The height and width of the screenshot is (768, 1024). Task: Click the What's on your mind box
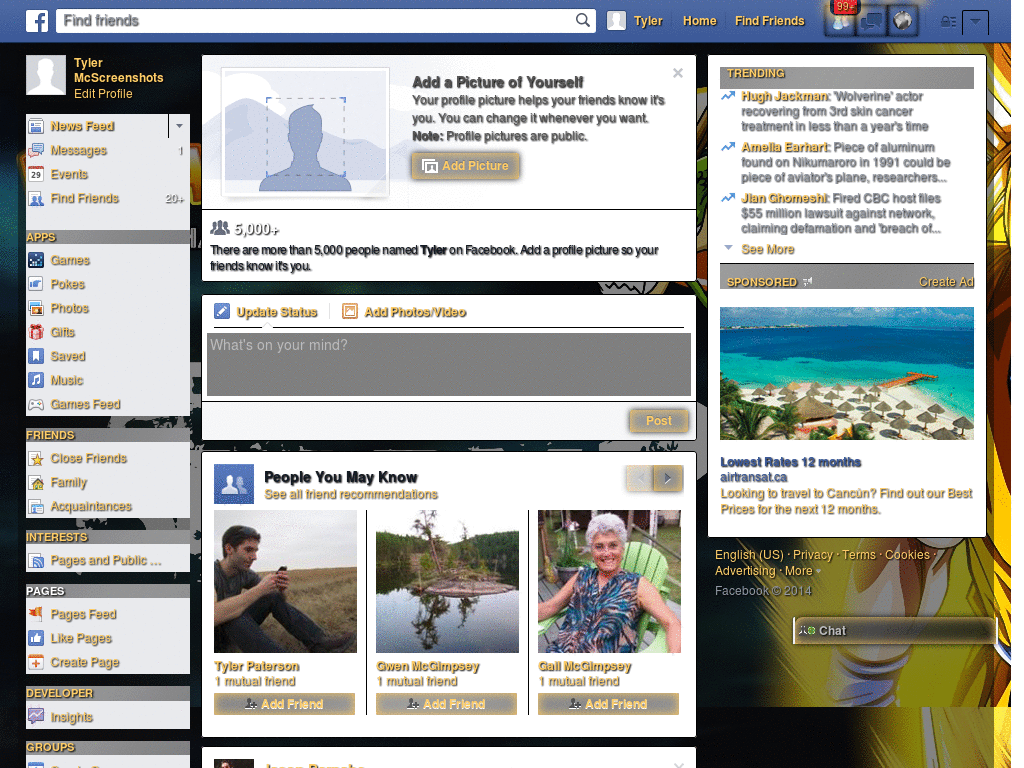449,364
